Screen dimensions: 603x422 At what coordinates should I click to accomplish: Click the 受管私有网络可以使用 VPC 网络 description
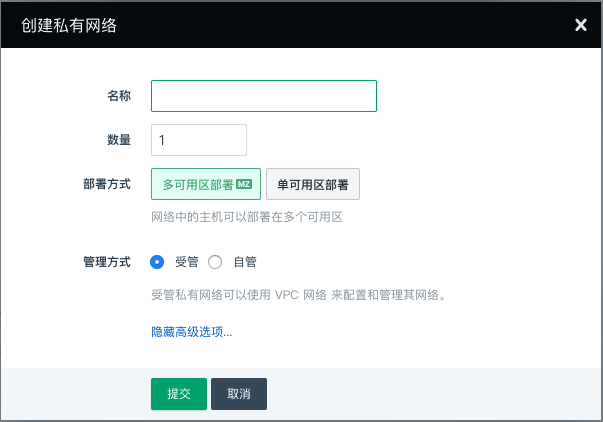click(x=298, y=295)
